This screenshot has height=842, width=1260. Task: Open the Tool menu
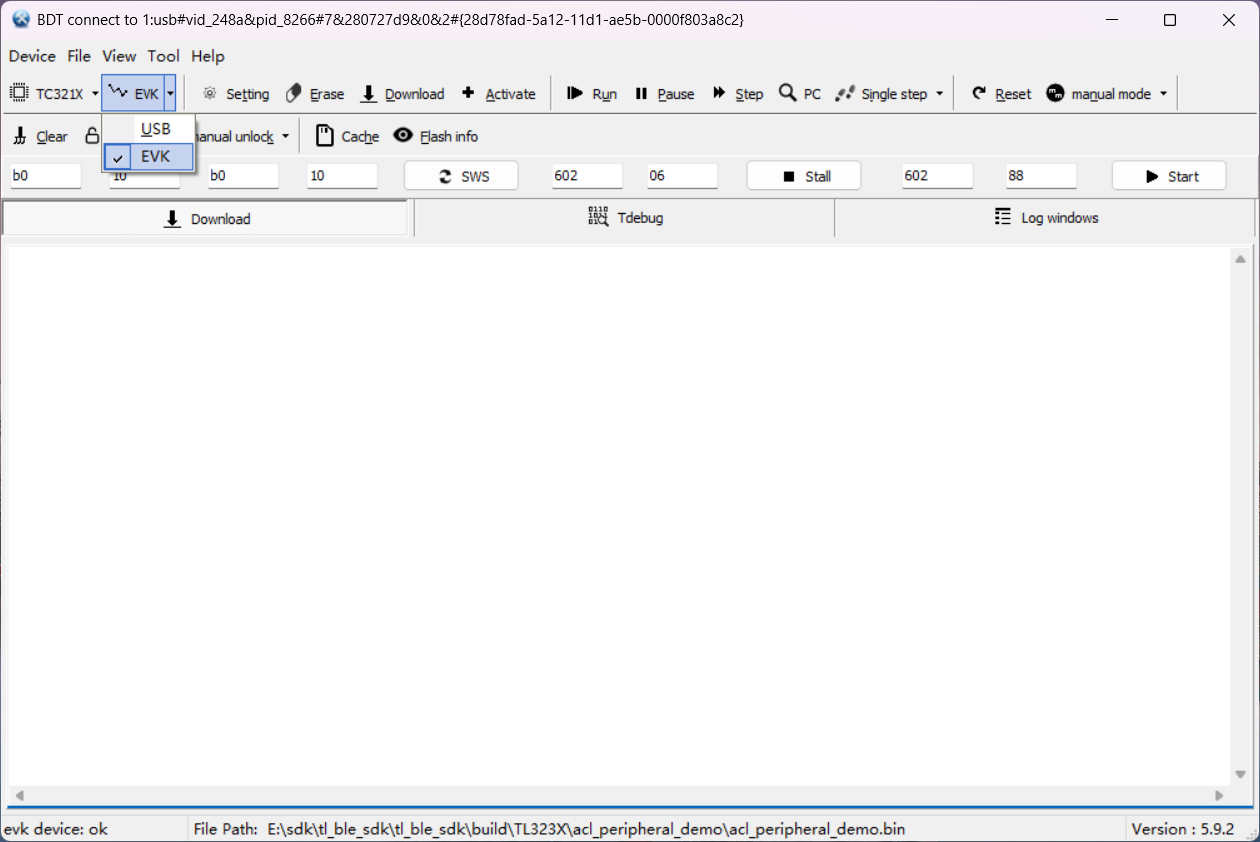[164, 56]
